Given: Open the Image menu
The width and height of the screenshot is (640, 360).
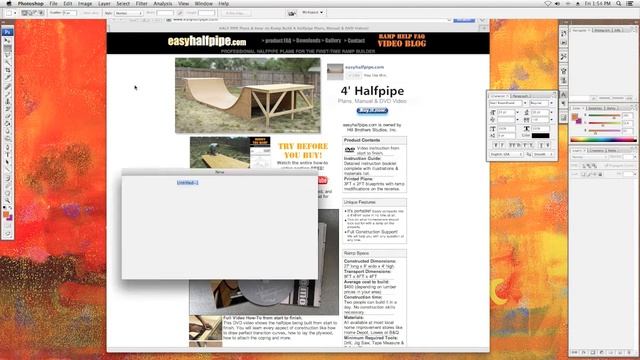Looking at the screenshot, I should pyautogui.click(x=85, y=3).
